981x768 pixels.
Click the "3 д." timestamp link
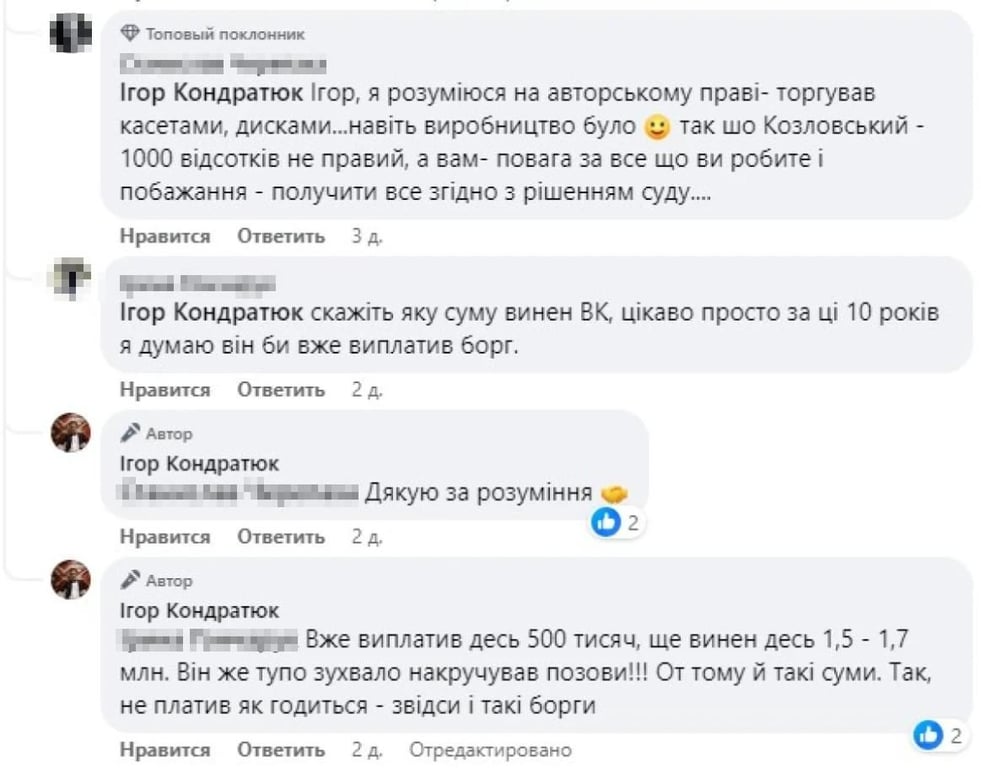point(362,237)
